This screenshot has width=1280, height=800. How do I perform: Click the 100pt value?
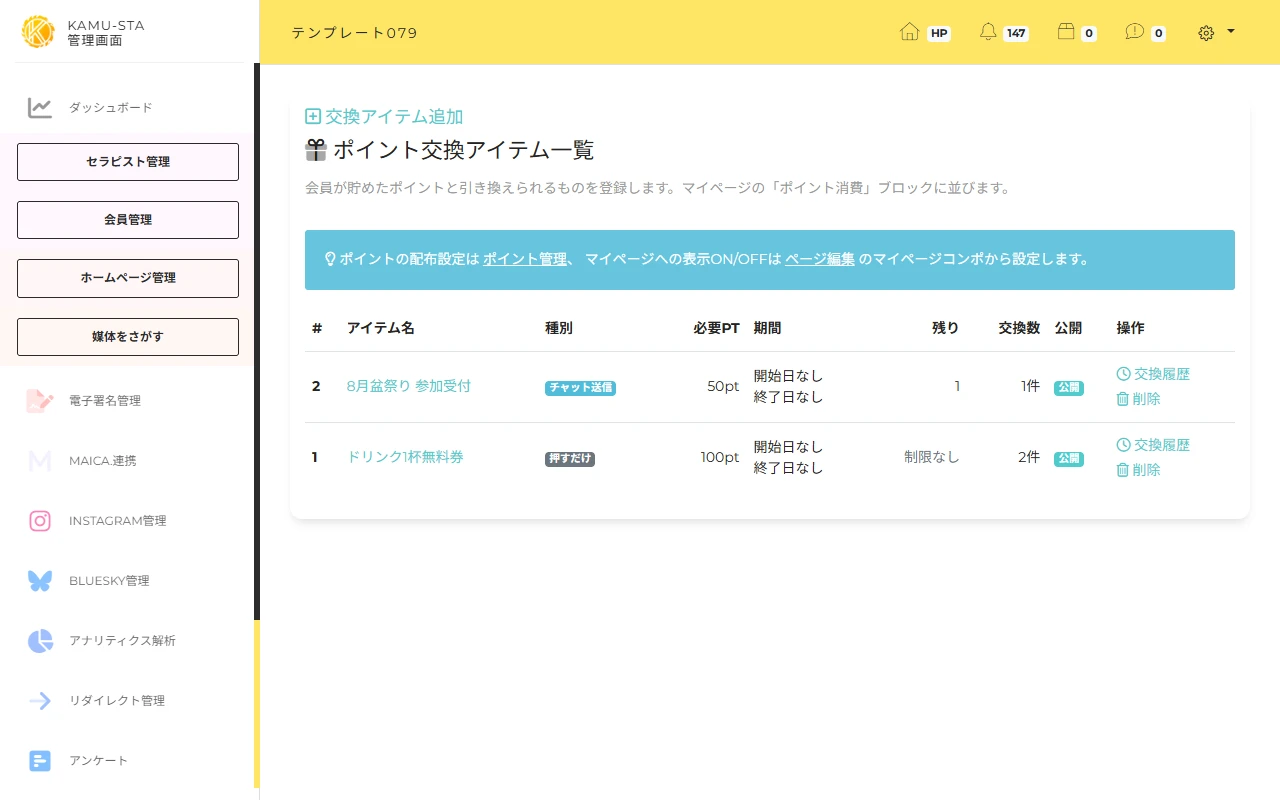pyautogui.click(x=720, y=457)
